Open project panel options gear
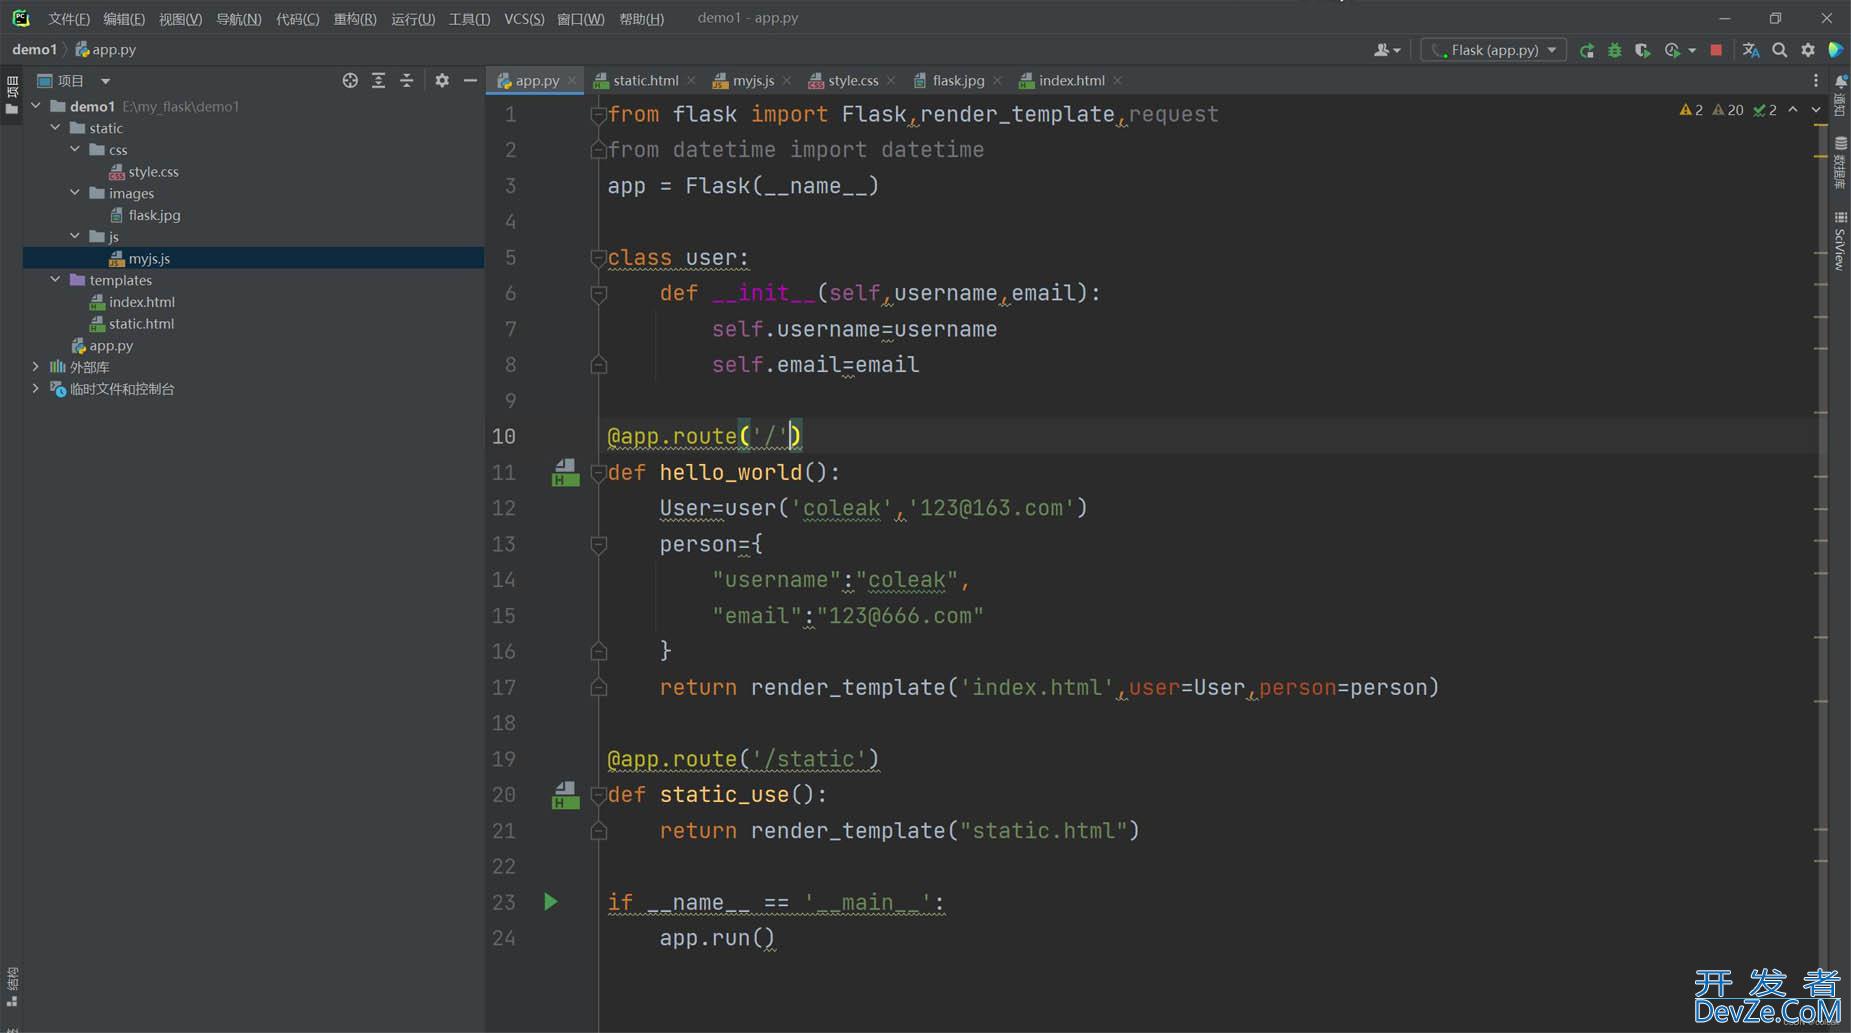 (x=442, y=81)
